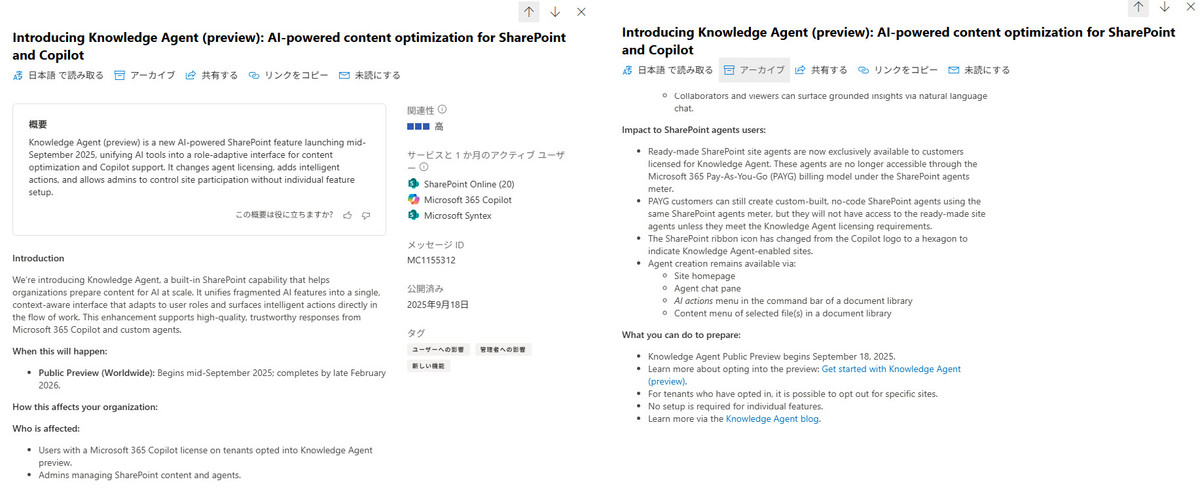Image resolution: width=1200 pixels, height=488 pixels.
Task: Choose the 新しい機能 tag
Action: click(429, 367)
